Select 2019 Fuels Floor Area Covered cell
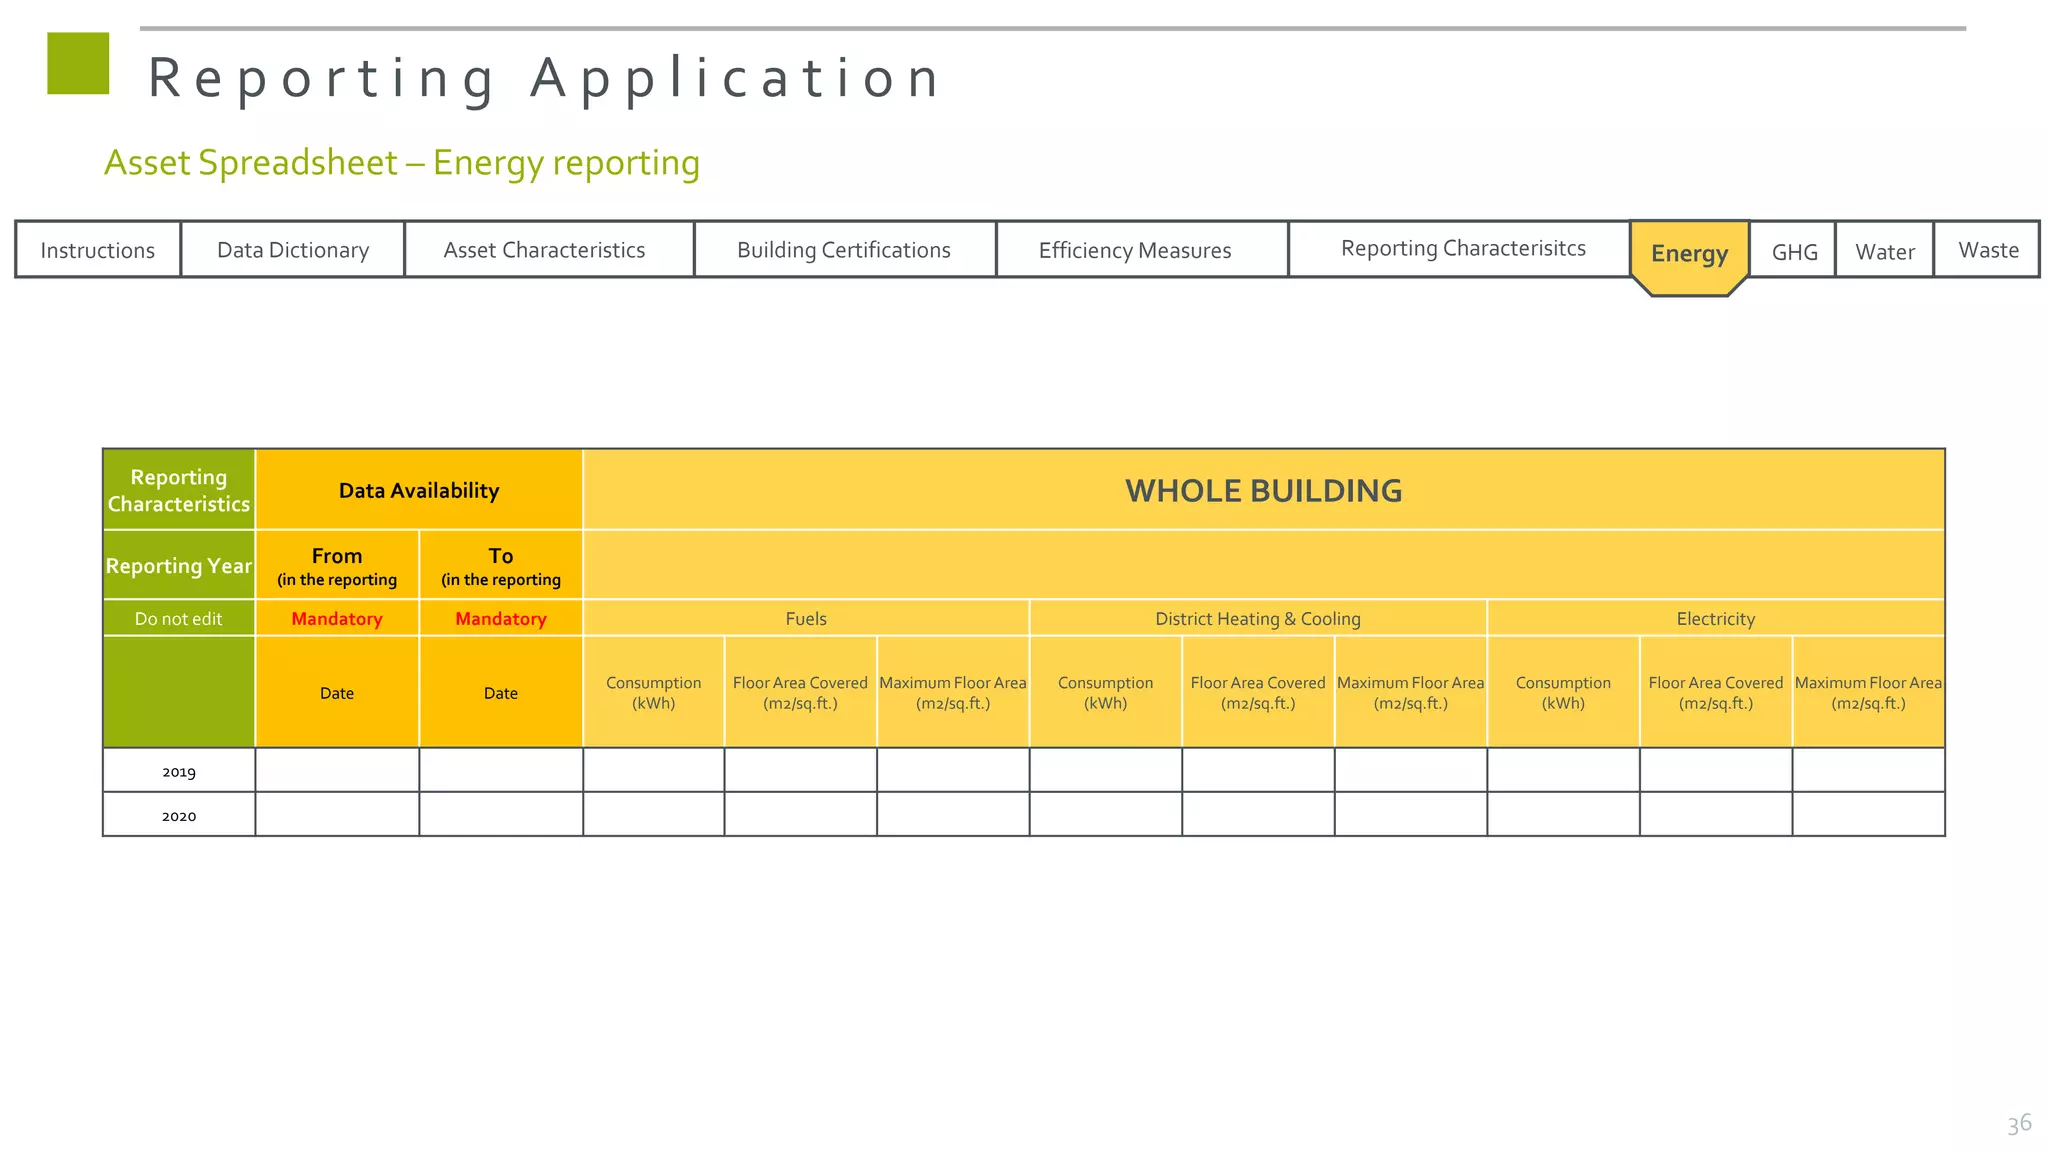This screenshot has height=1152, width=2048. [x=801, y=770]
